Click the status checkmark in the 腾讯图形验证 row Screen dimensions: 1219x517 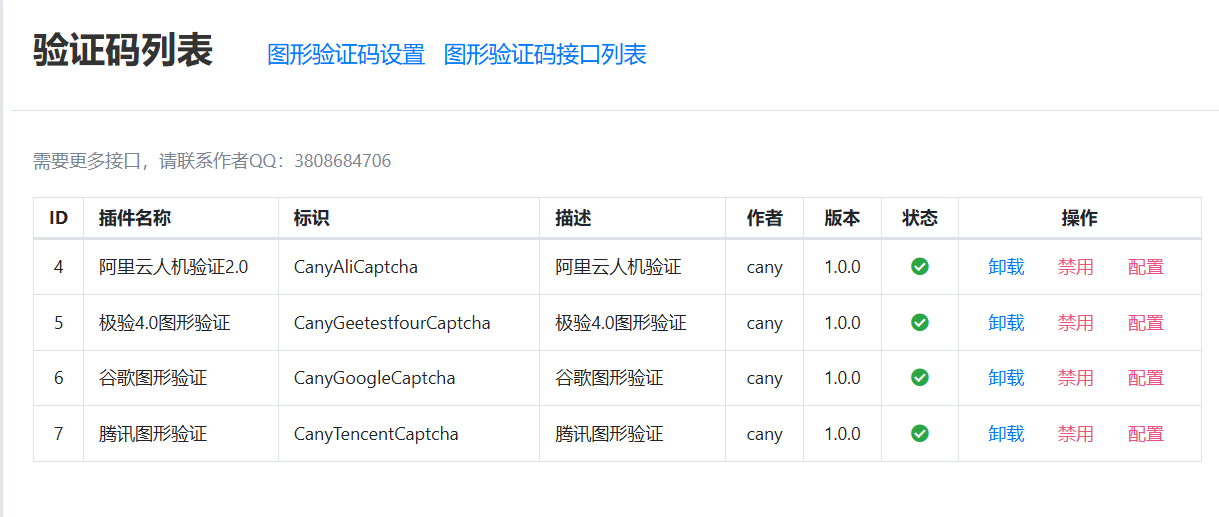[920, 434]
